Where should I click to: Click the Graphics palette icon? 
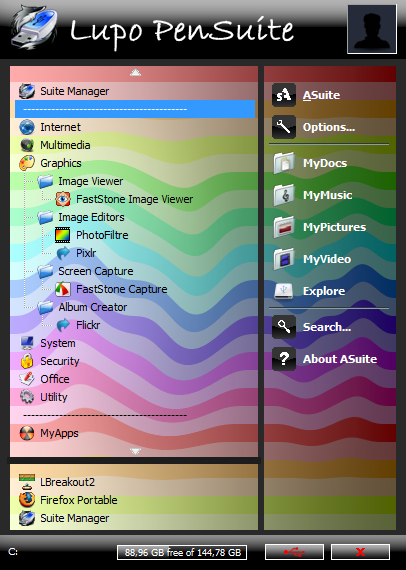coord(27,163)
